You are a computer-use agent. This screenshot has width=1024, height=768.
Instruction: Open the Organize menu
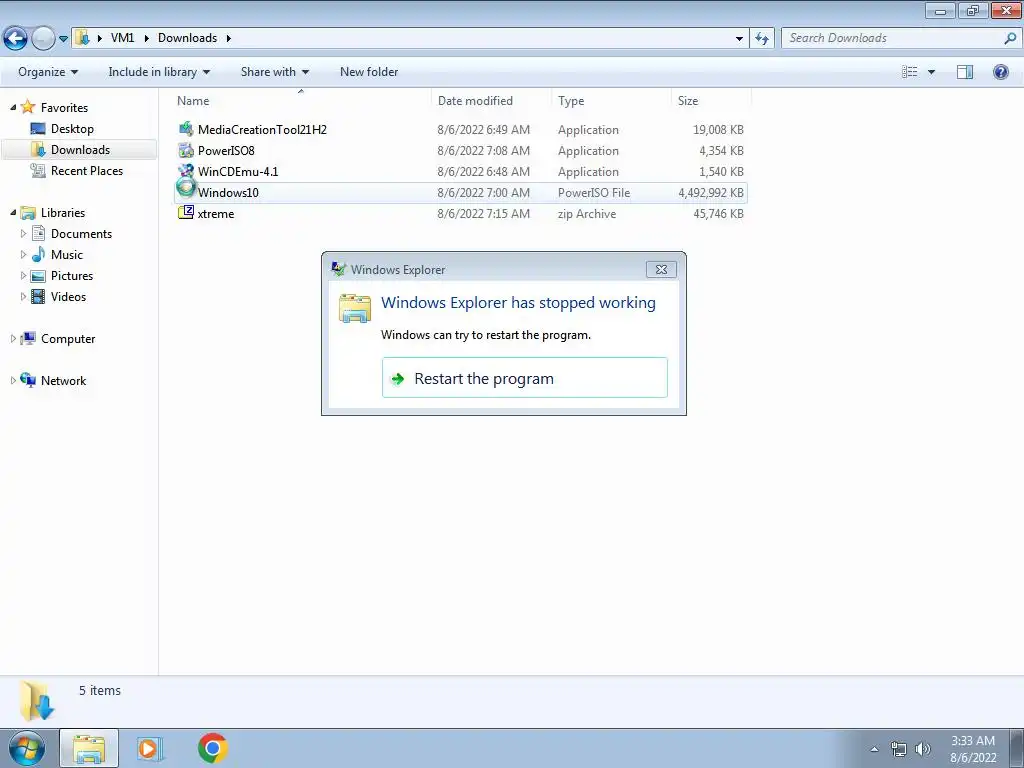coord(48,72)
